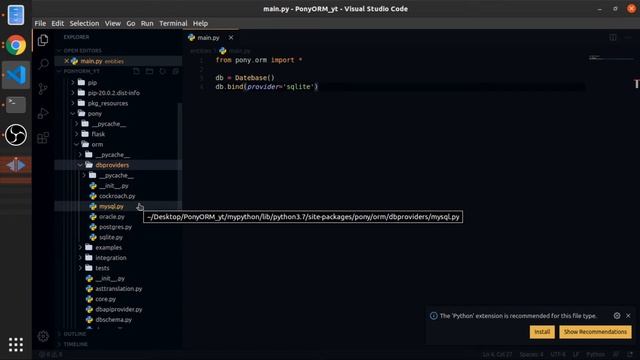
Task: Open the editor More Actions menu
Action: tap(628, 38)
